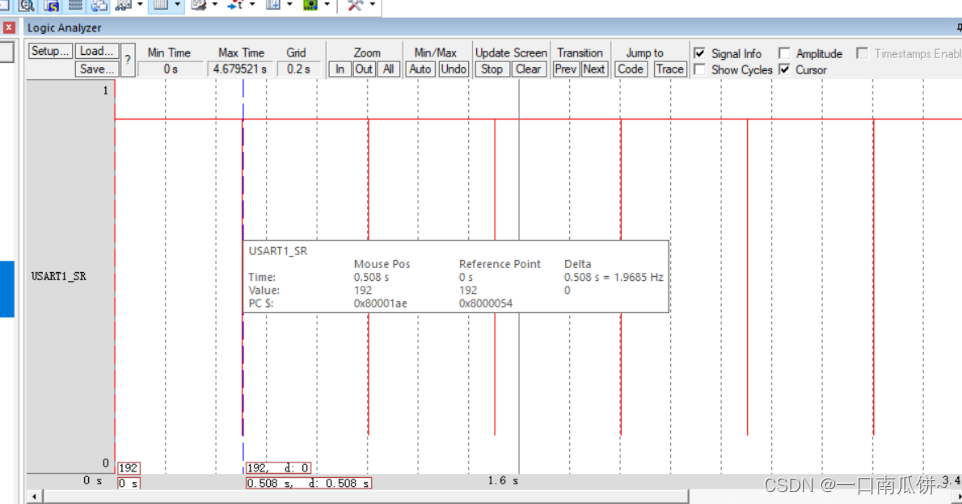962x504 pixels.
Task: Click the reference PC value 0x8000054
Action: [x=486, y=303]
